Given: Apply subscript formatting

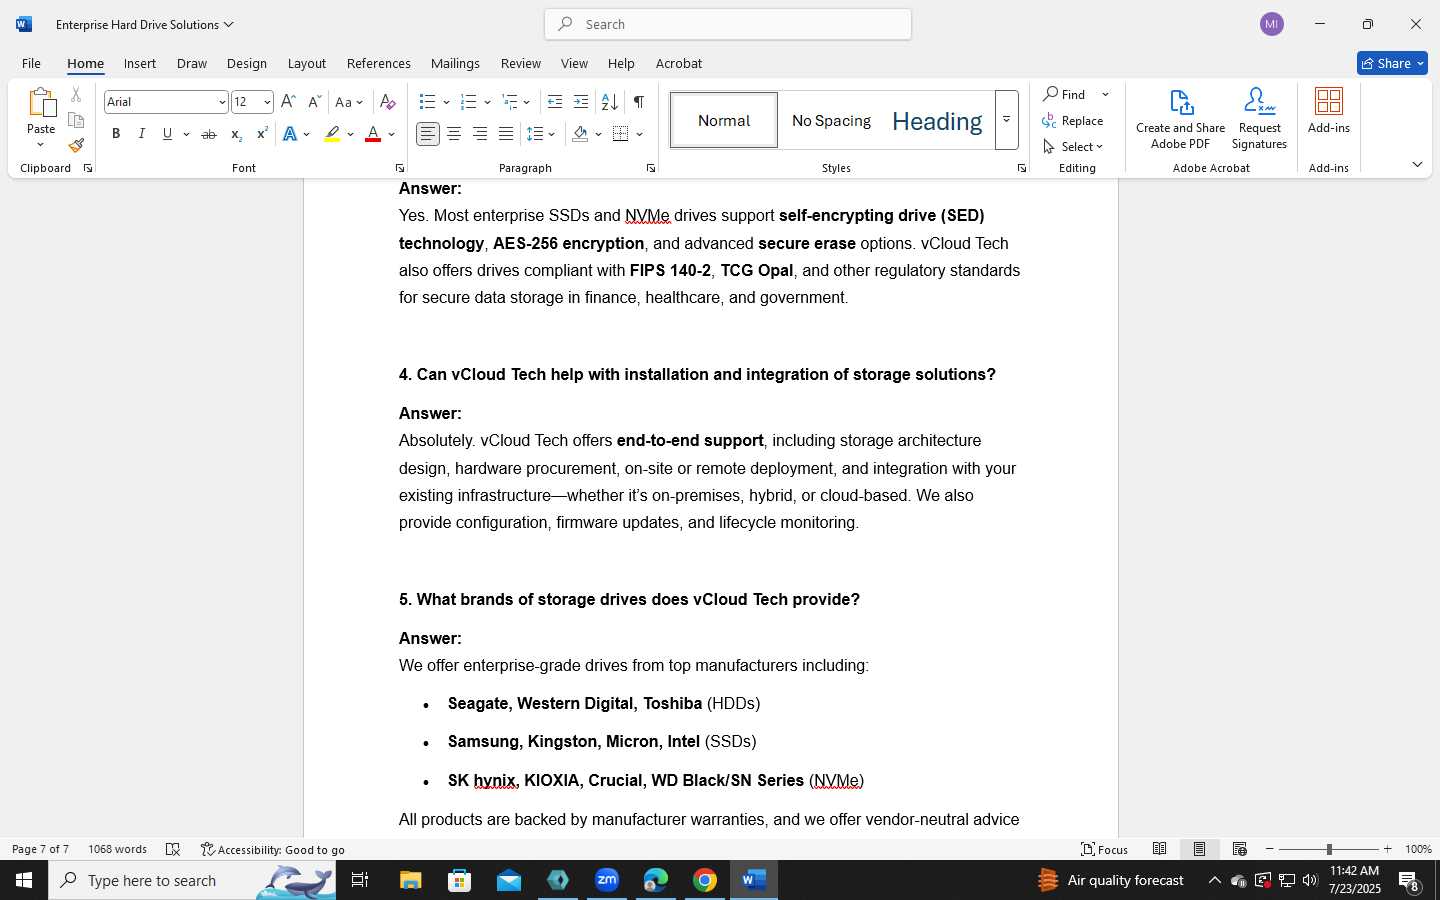Looking at the screenshot, I should coord(236,134).
